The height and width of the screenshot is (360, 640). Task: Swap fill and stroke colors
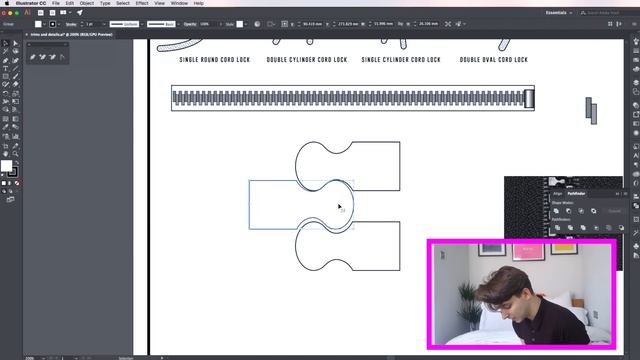click(x=17, y=162)
